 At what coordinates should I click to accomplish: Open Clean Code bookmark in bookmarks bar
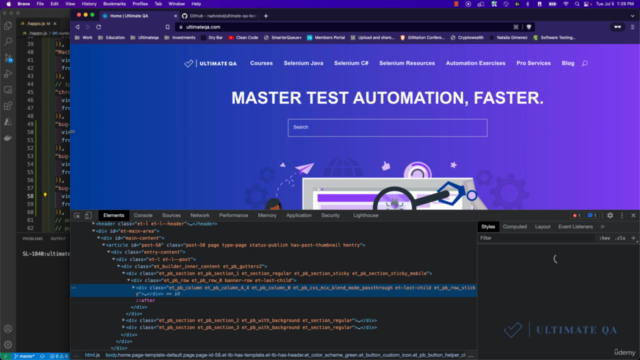(243, 38)
